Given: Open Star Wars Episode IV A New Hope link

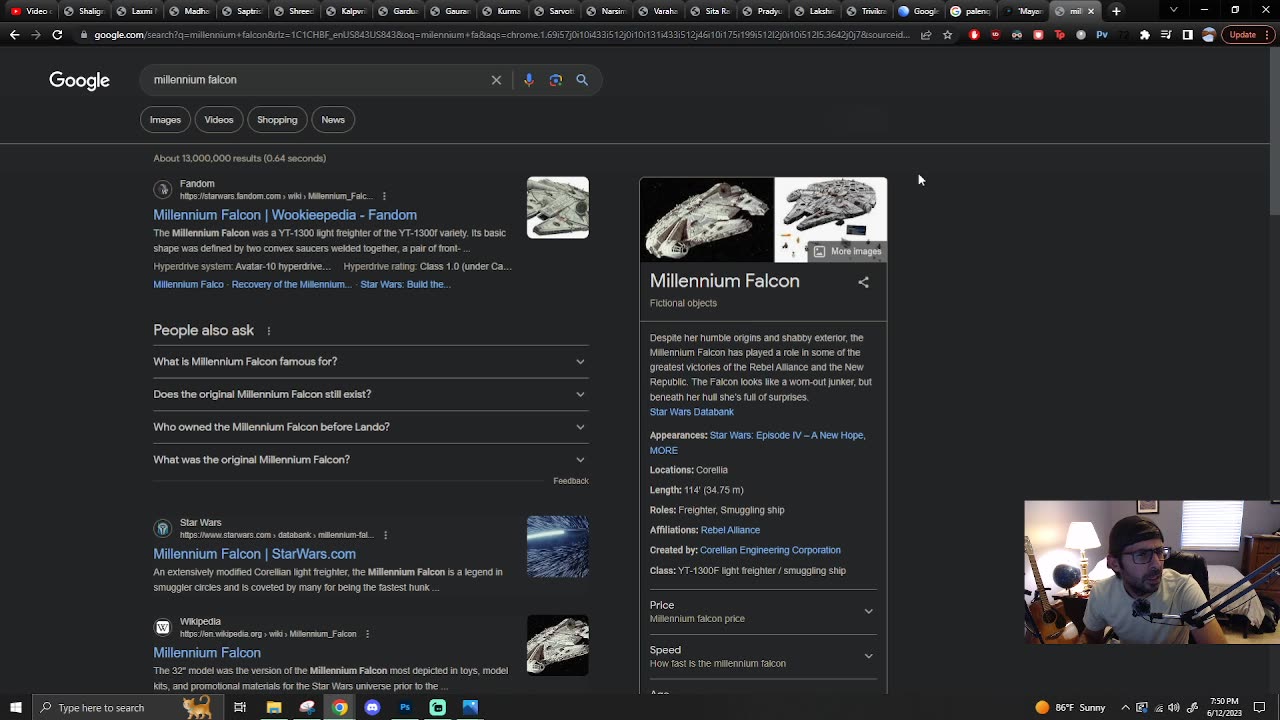Looking at the screenshot, I should tap(787, 436).
